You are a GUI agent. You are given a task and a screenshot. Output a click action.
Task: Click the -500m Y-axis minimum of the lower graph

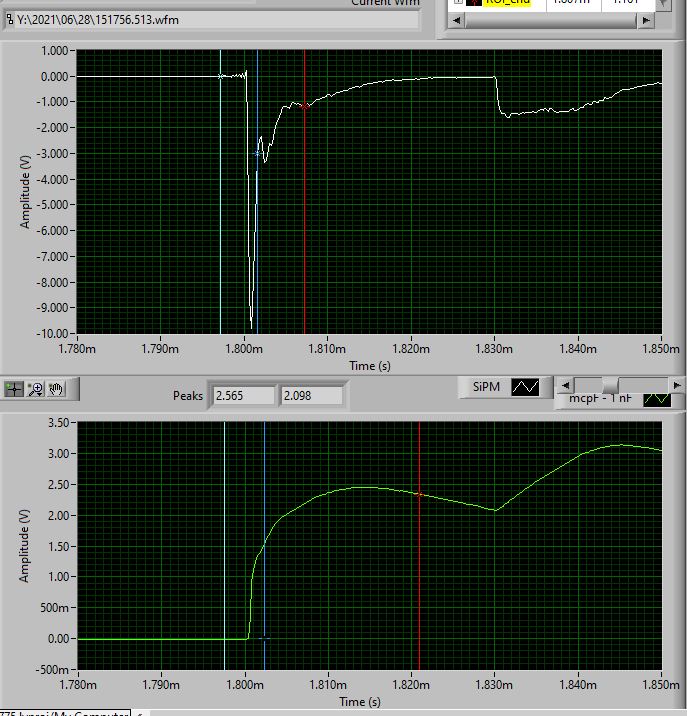coord(52,670)
